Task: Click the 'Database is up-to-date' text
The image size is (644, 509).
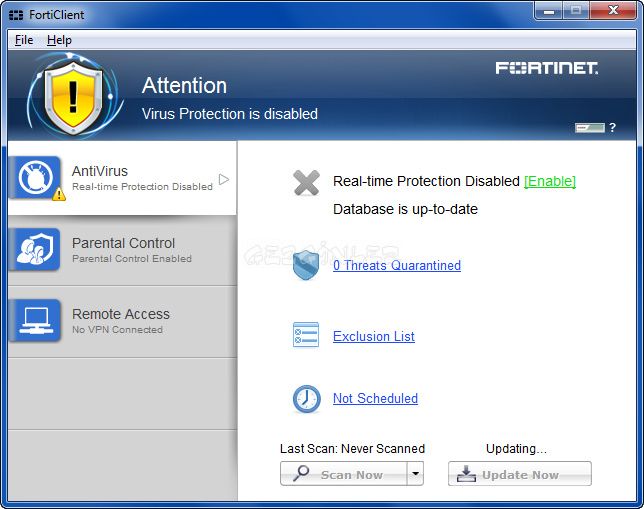Action: [405, 210]
